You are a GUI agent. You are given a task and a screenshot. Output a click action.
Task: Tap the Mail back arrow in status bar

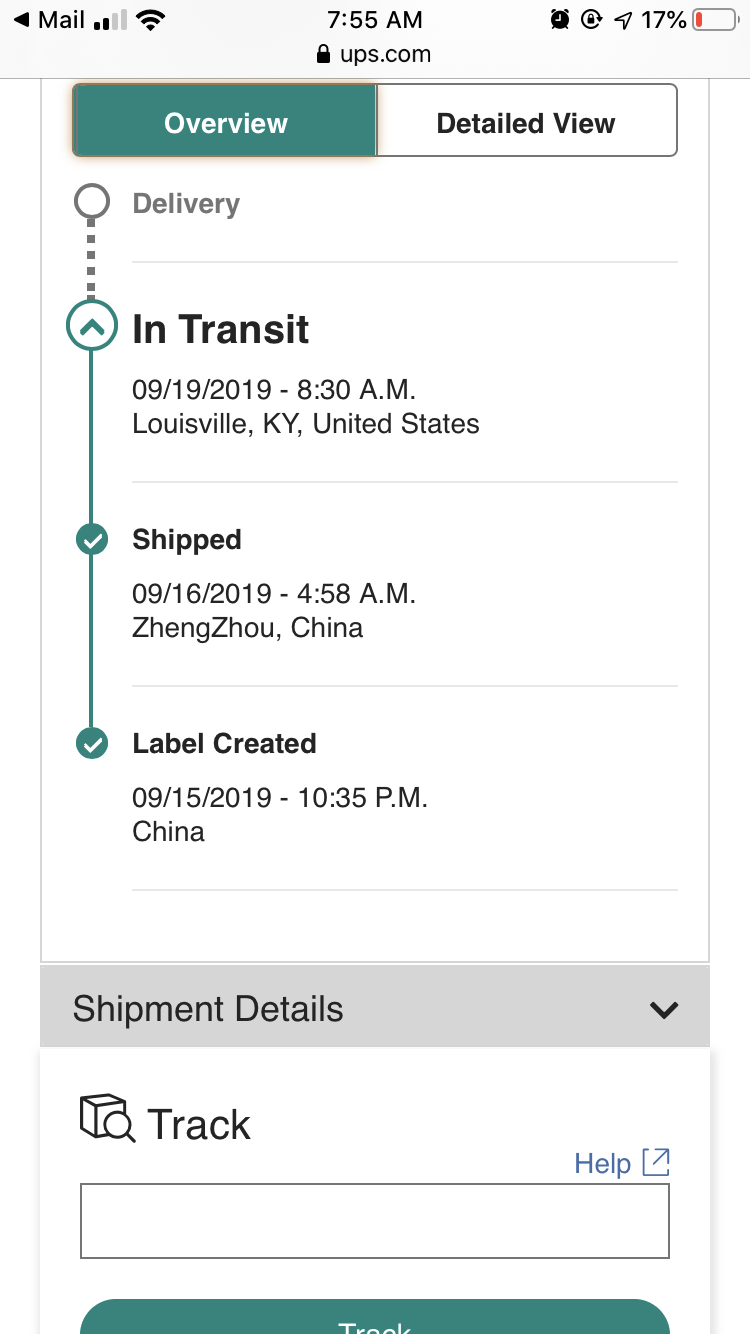(21, 20)
